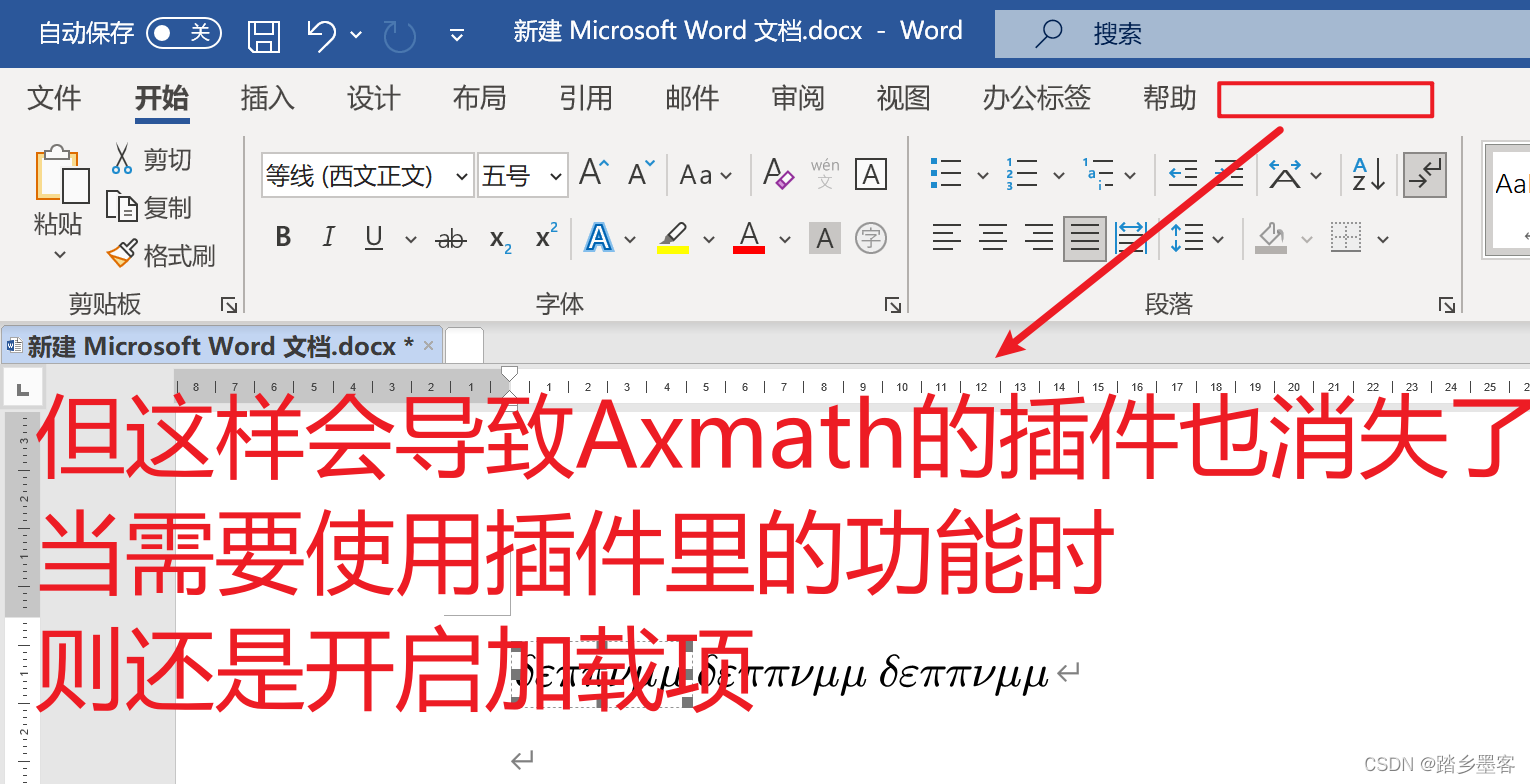Open the 审阅 ribbon tab

[x=797, y=98]
